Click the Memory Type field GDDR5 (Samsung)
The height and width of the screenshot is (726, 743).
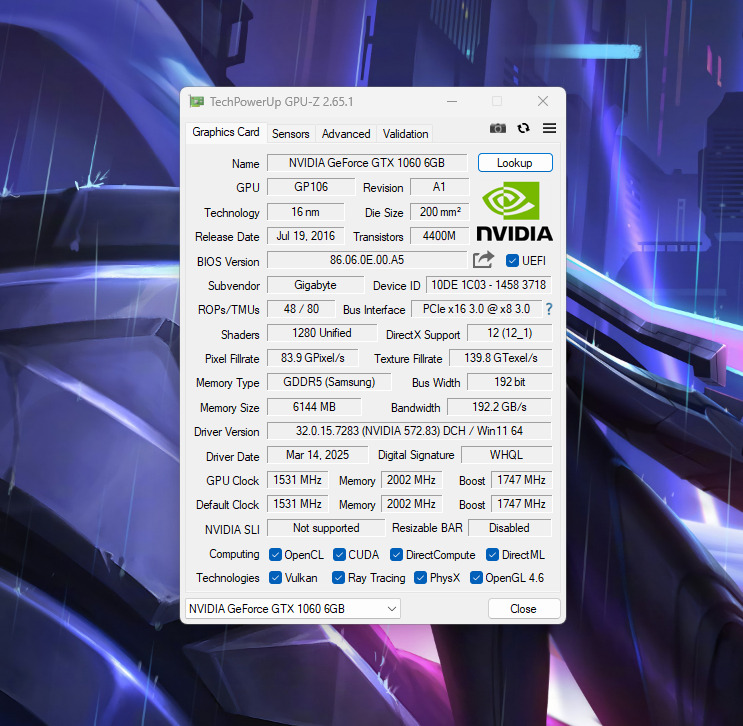pyautogui.click(x=329, y=382)
